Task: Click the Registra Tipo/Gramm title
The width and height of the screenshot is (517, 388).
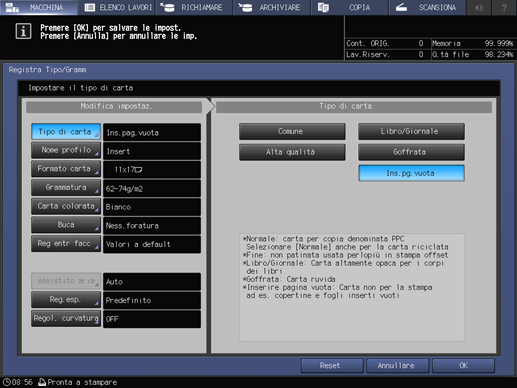Action: coord(47,70)
